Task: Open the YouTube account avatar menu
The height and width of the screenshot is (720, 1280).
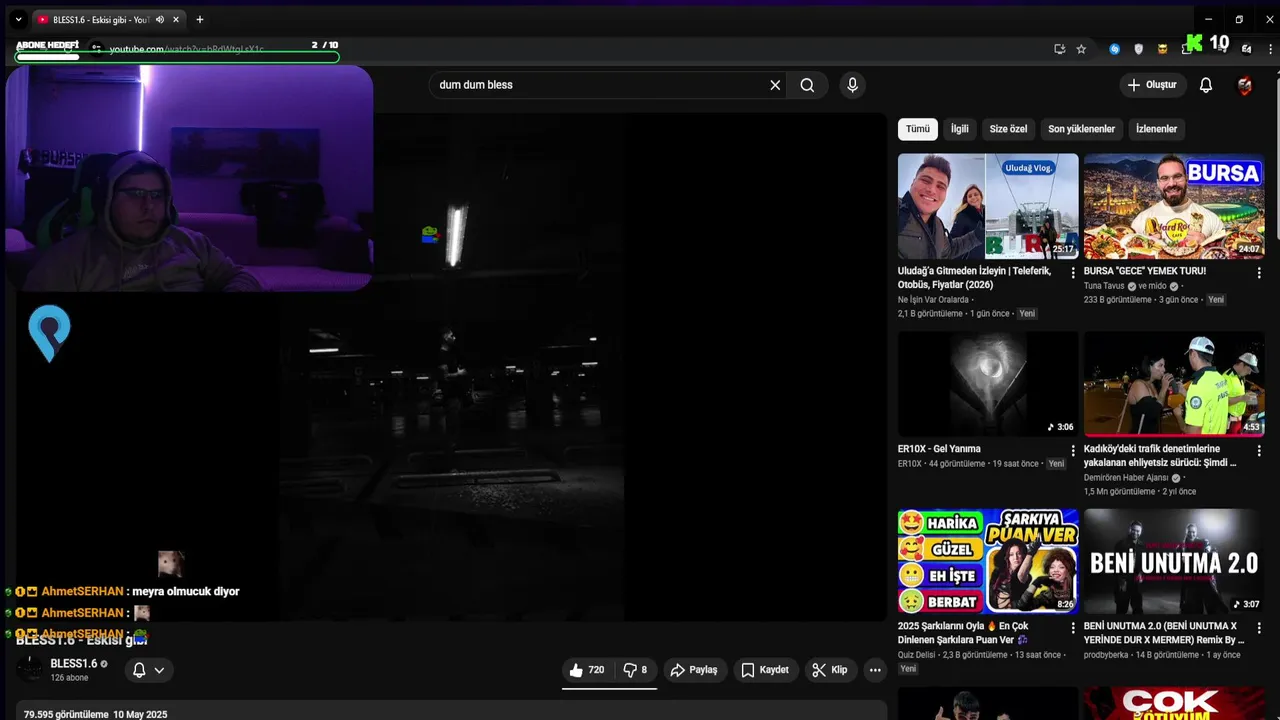Action: coord(1245,85)
